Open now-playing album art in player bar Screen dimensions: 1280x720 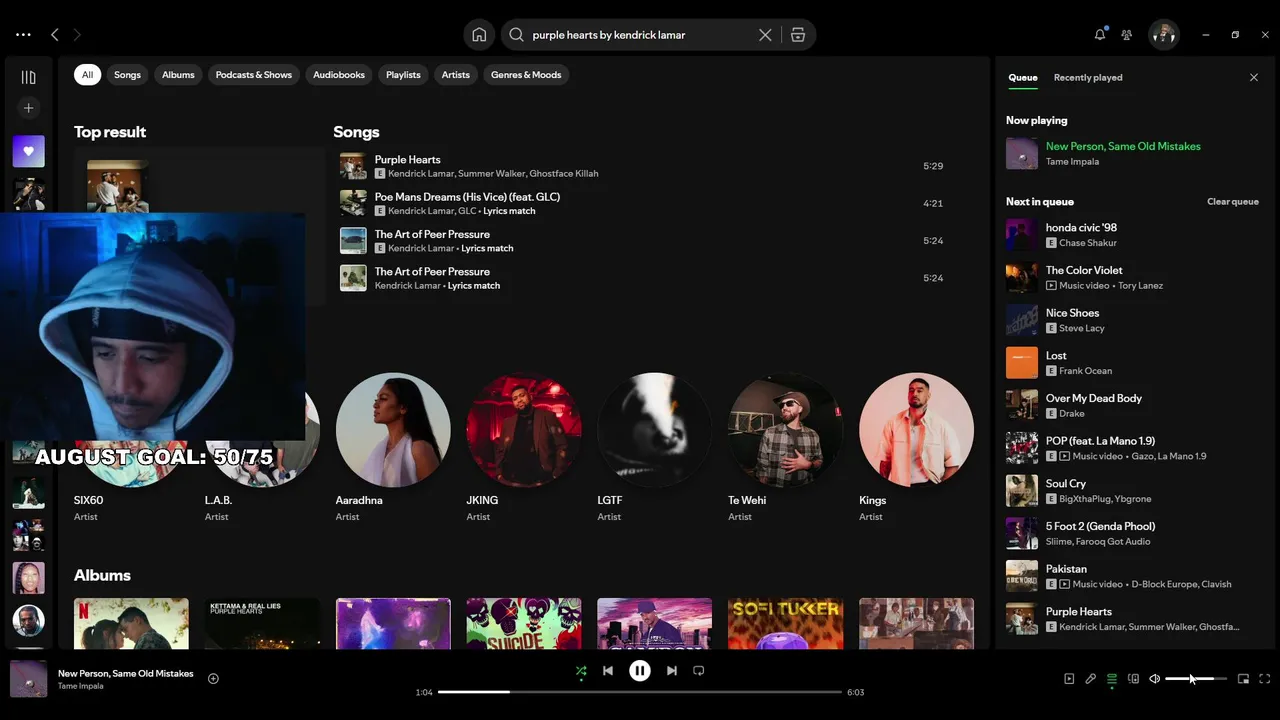[x=28, y=679]
